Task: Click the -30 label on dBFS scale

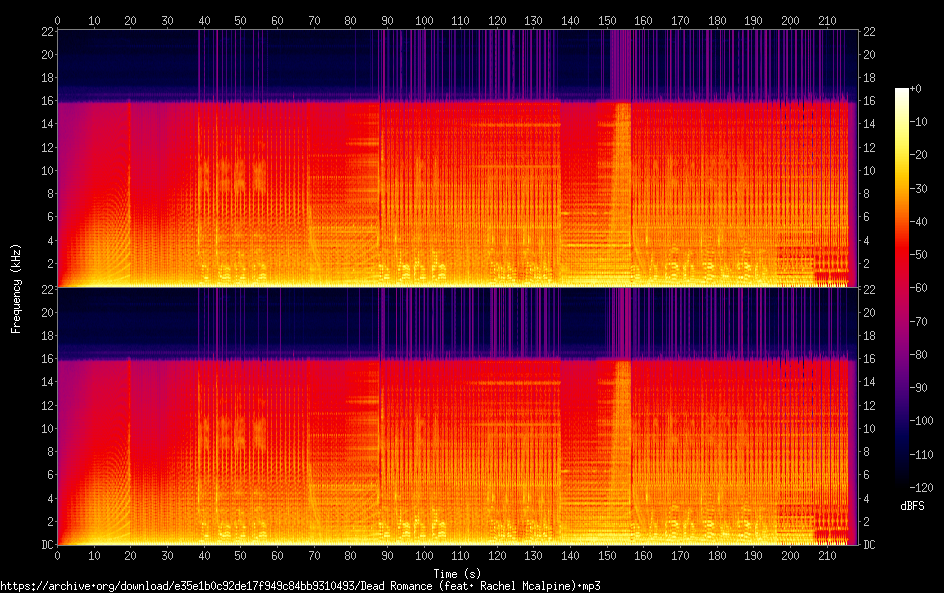Action: 919,188
